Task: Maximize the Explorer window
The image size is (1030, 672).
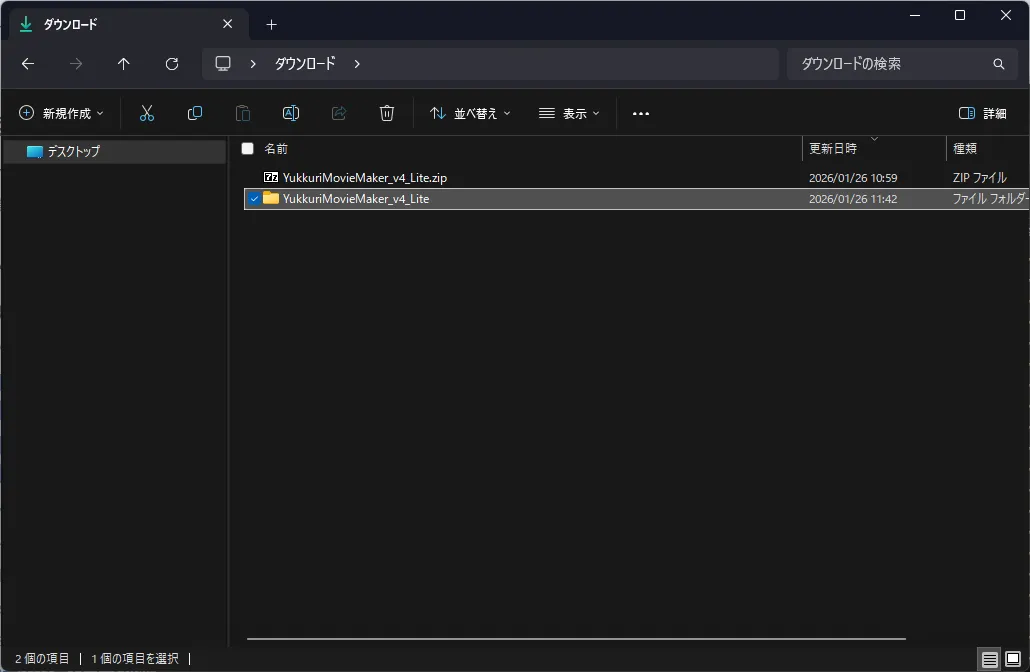Action: point(960,15)
